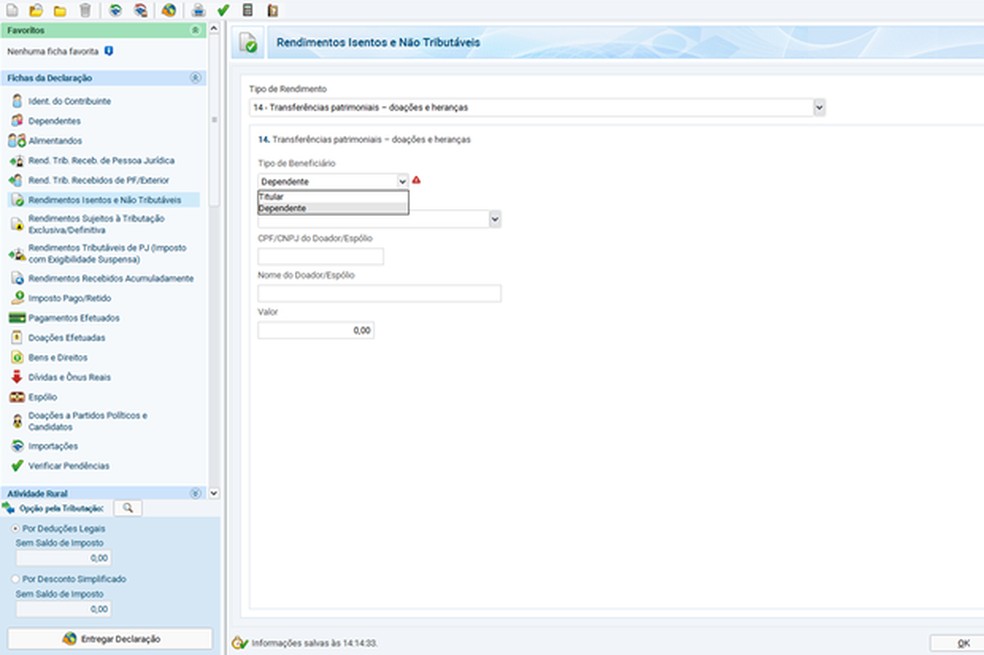Click the red warning icon beside Tipo de Beneficiário
This screenshot has width=984, height=655.
click(x=416, y=180)
